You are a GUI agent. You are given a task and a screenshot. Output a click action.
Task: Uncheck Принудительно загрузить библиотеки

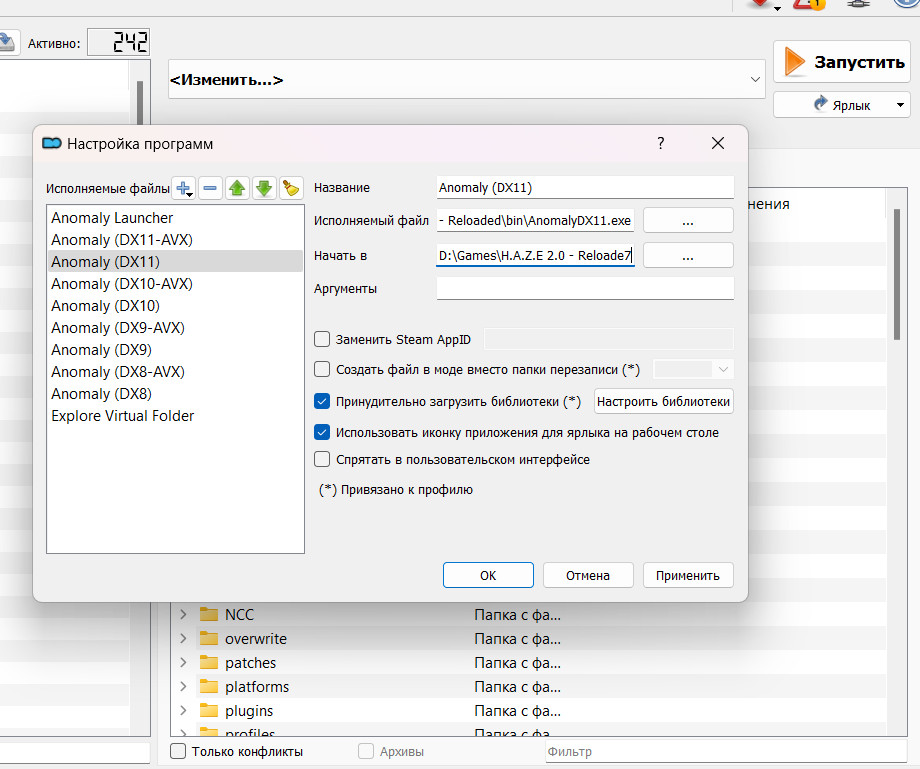pos(322,401)
